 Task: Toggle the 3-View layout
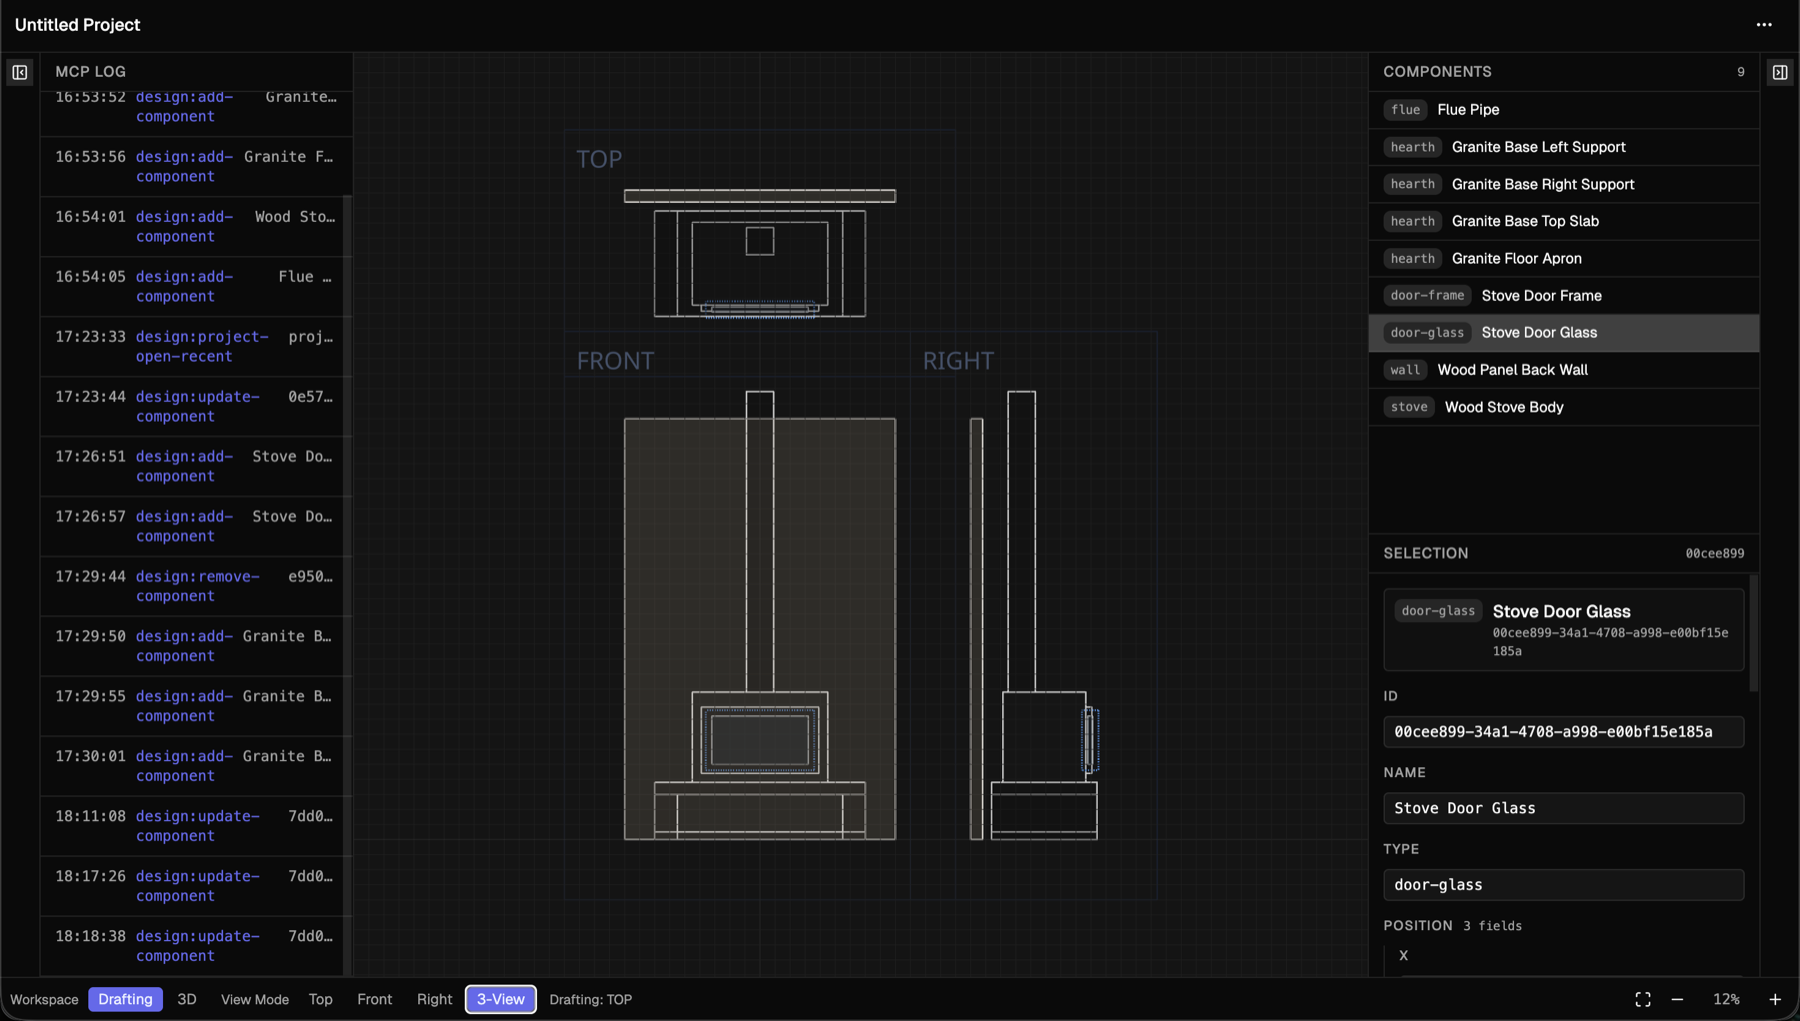(x=500, y=999)
